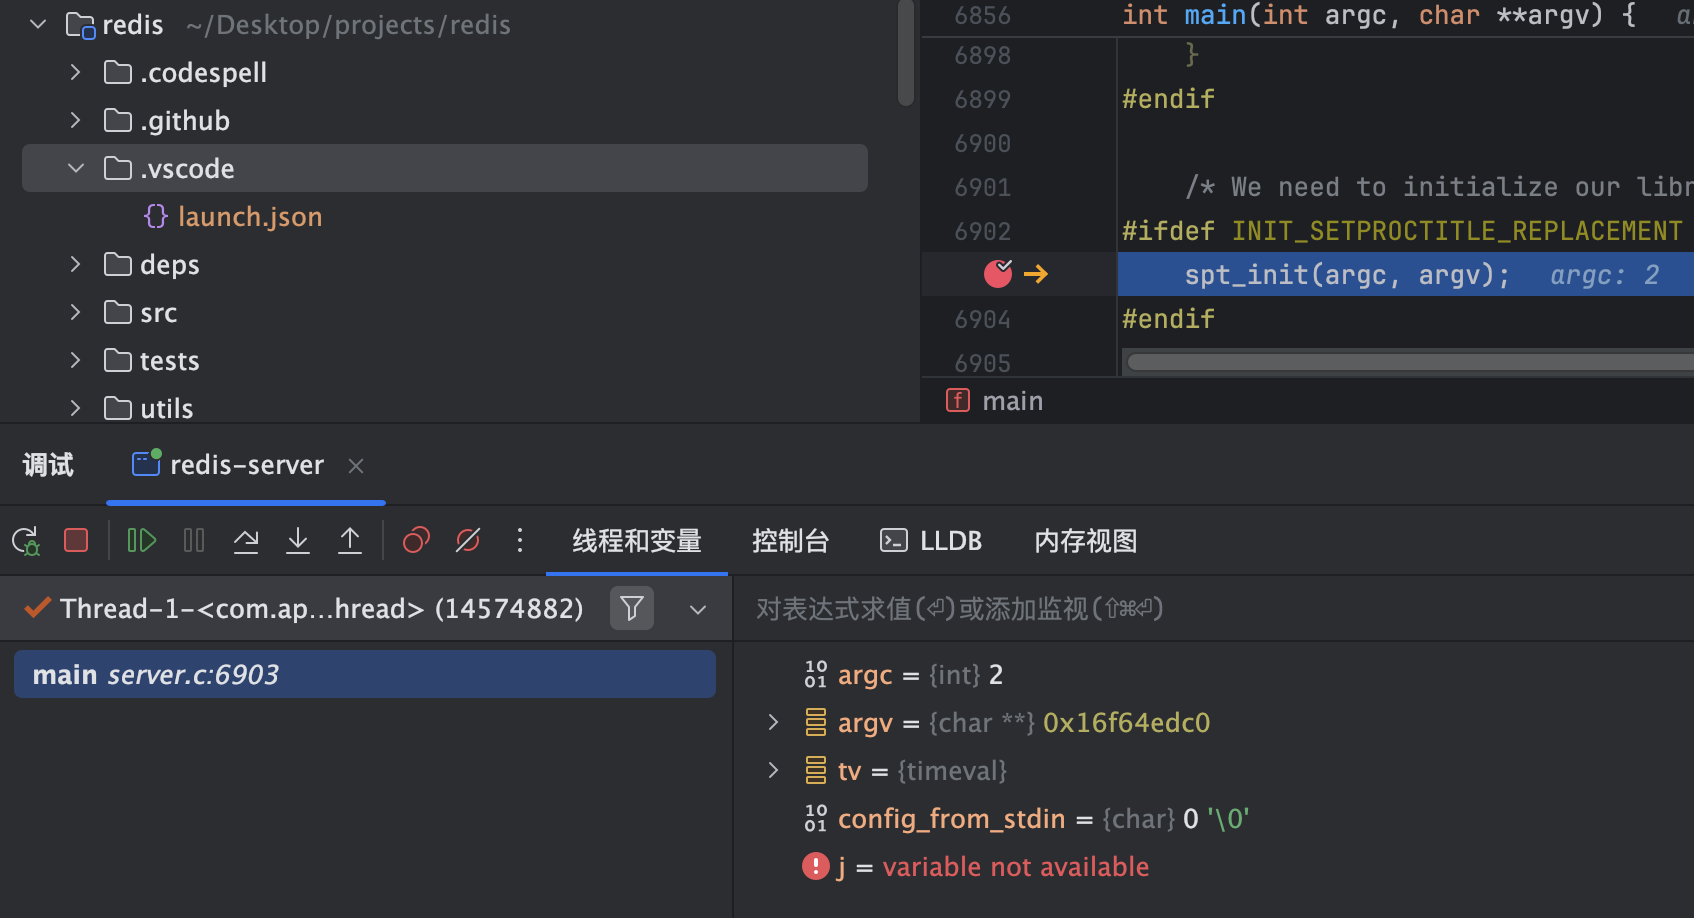Stop the debugging session

point(75,540)
